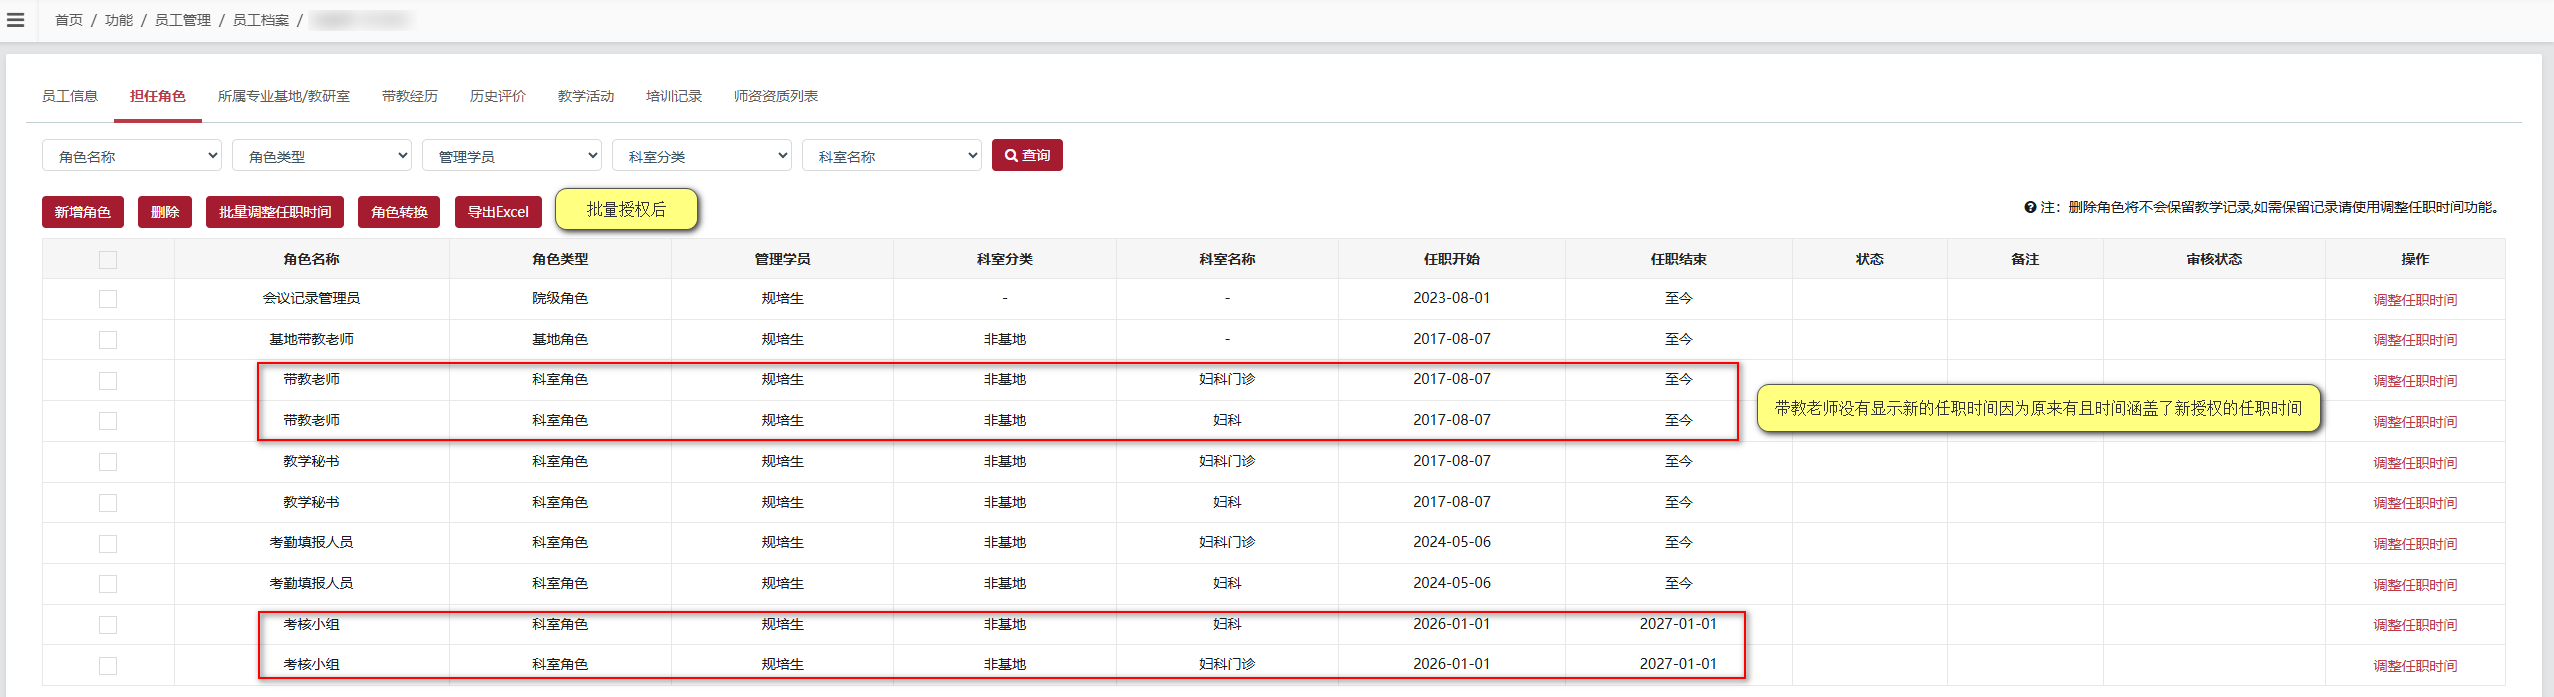Click the 会议记录管理员 role name cell
Viewport: 2554px width, 697px height.
[x=311, y=298]
